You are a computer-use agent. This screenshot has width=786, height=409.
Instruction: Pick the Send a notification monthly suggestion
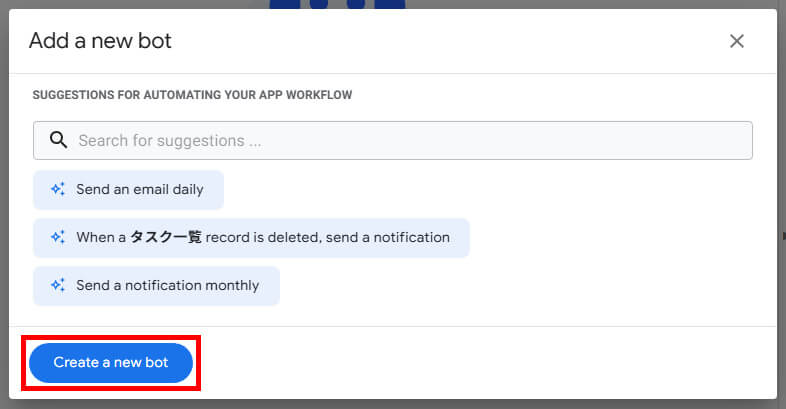click(x=167, y=286)
